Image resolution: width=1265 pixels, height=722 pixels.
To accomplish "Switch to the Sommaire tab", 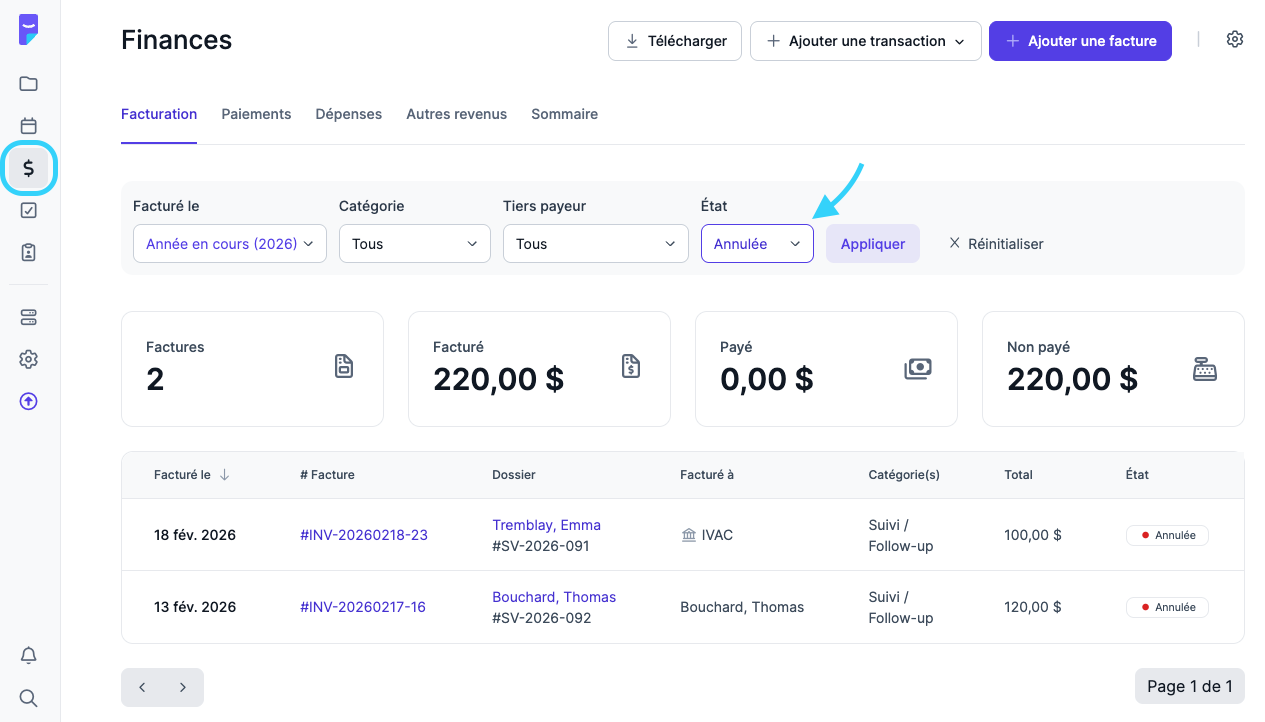I will tap(564, 114).
